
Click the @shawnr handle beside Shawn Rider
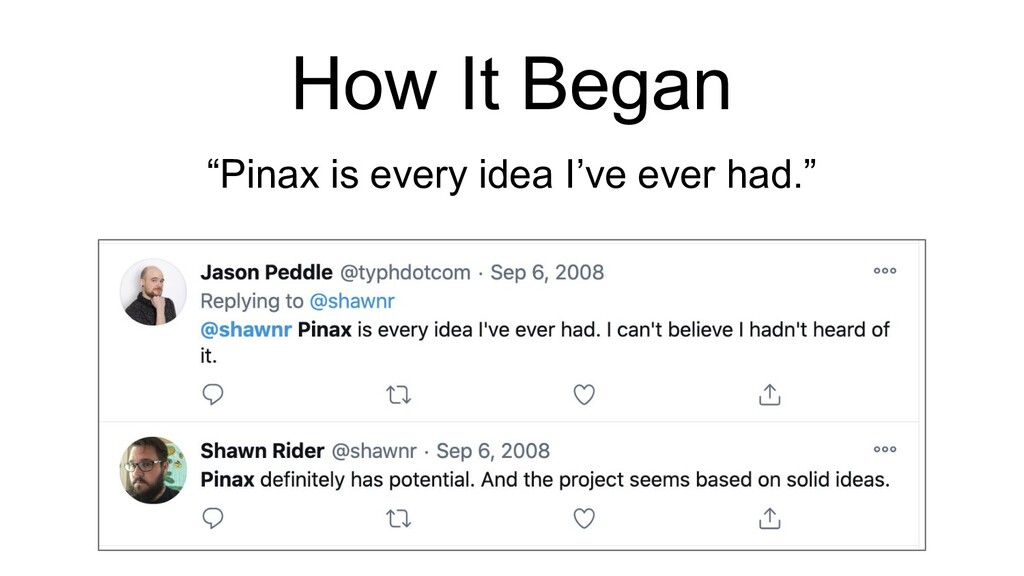coord(374,451)
